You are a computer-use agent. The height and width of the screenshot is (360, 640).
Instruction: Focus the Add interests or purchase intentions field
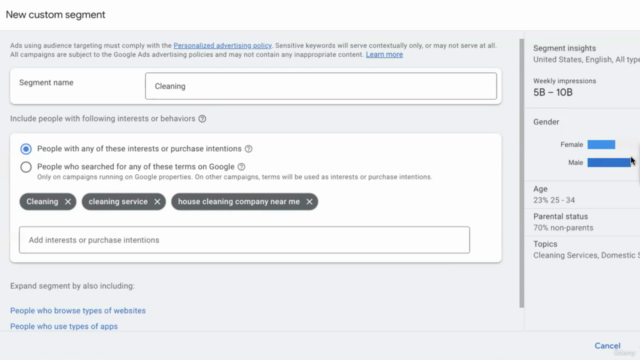244,240
